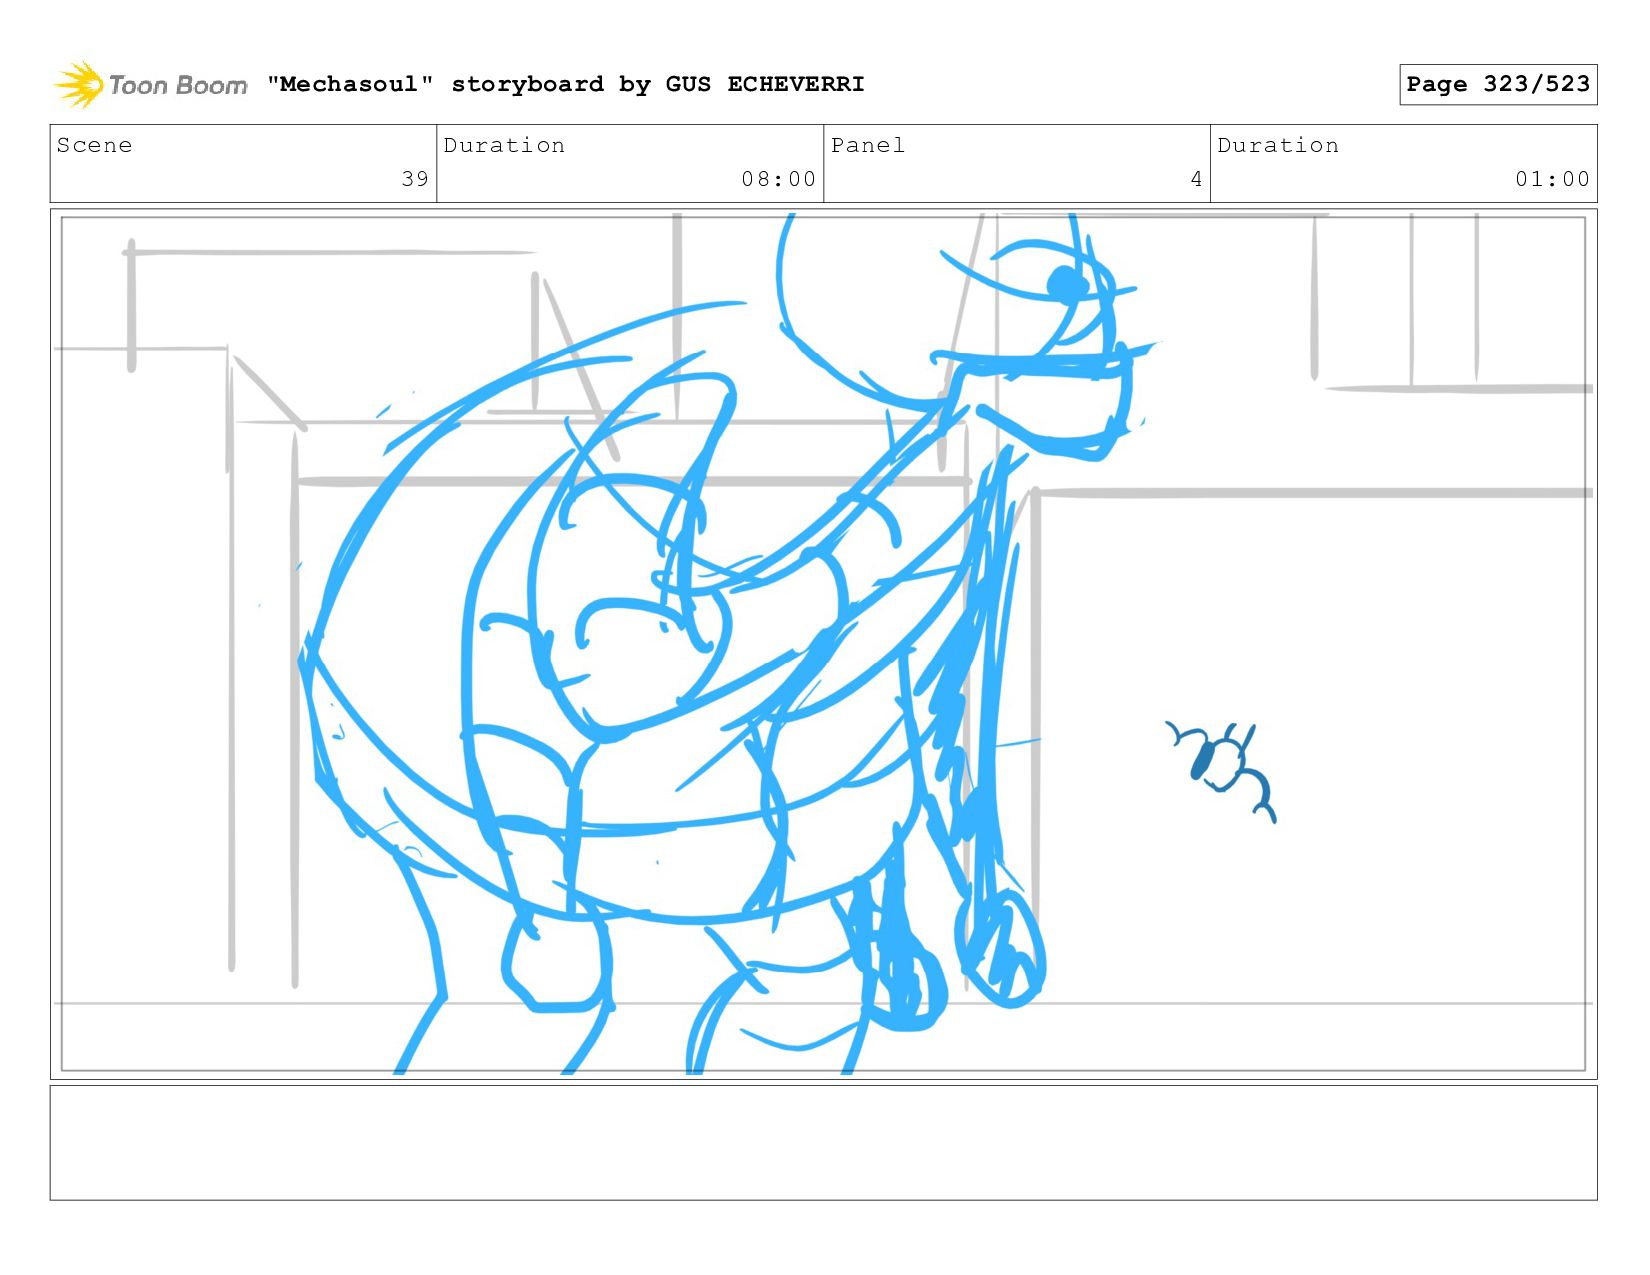Viewport: 1650px width, 1275px height.
Task: Click the panel duration value 01:00
Action: click(x=1552, y=179)
